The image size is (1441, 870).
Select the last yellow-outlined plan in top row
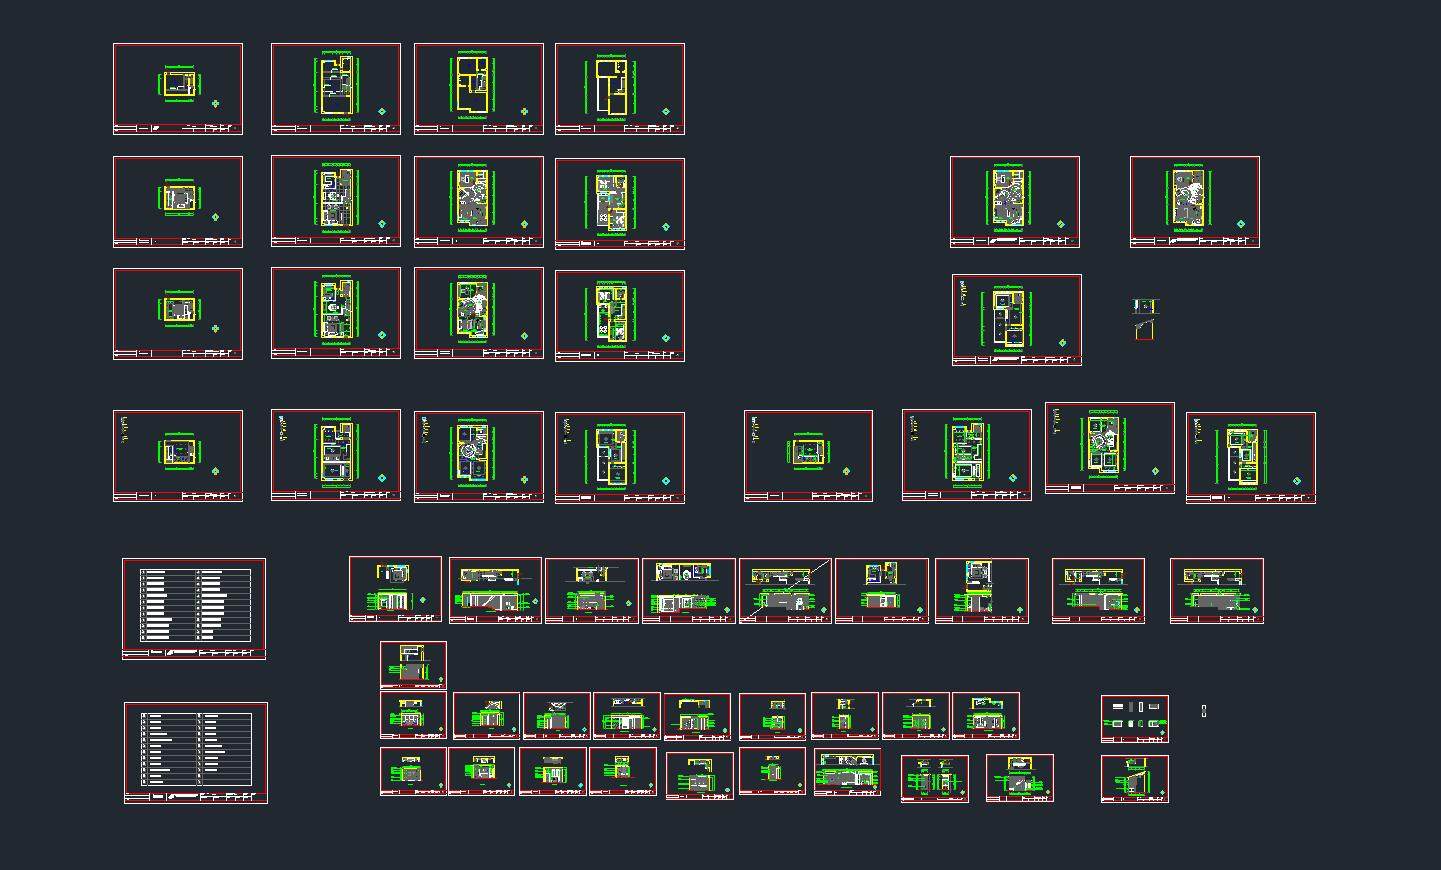click(x=620, y=88)
